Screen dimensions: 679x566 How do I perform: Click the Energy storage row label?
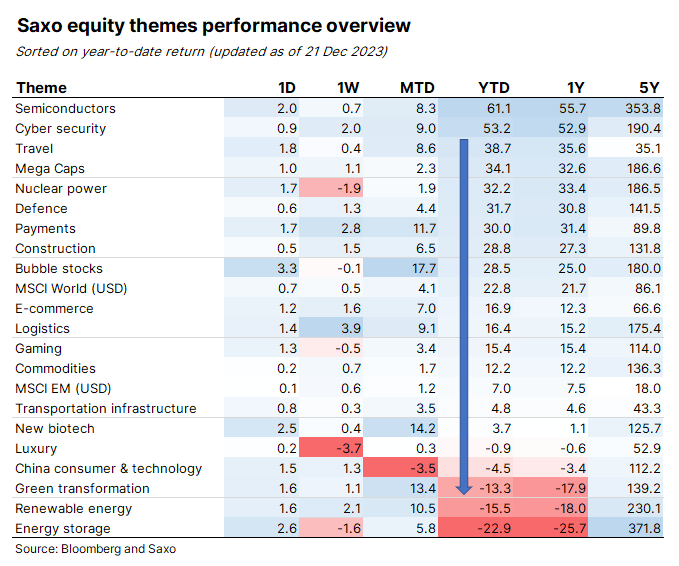click(62, 528)
